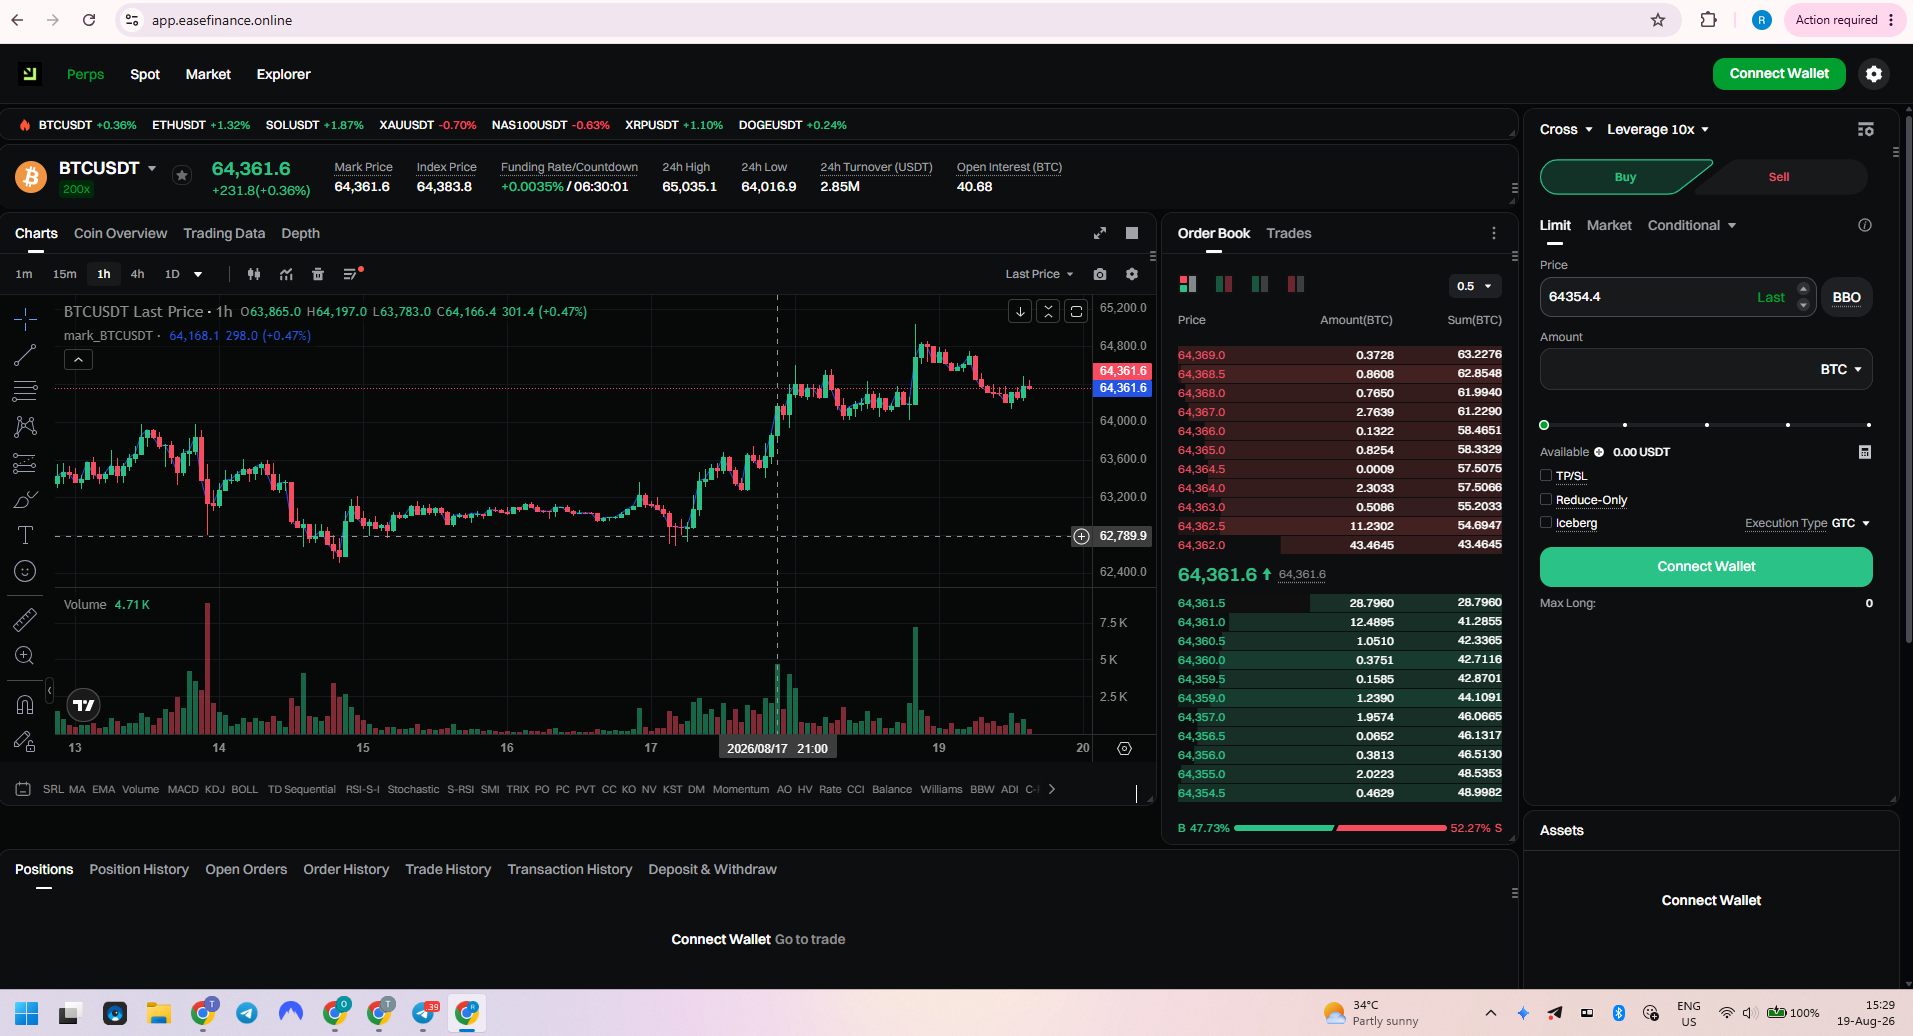This screenshot has width=1913, height=1036.
Task: Open the Open Orders tab
Action: tap(246, 869)
